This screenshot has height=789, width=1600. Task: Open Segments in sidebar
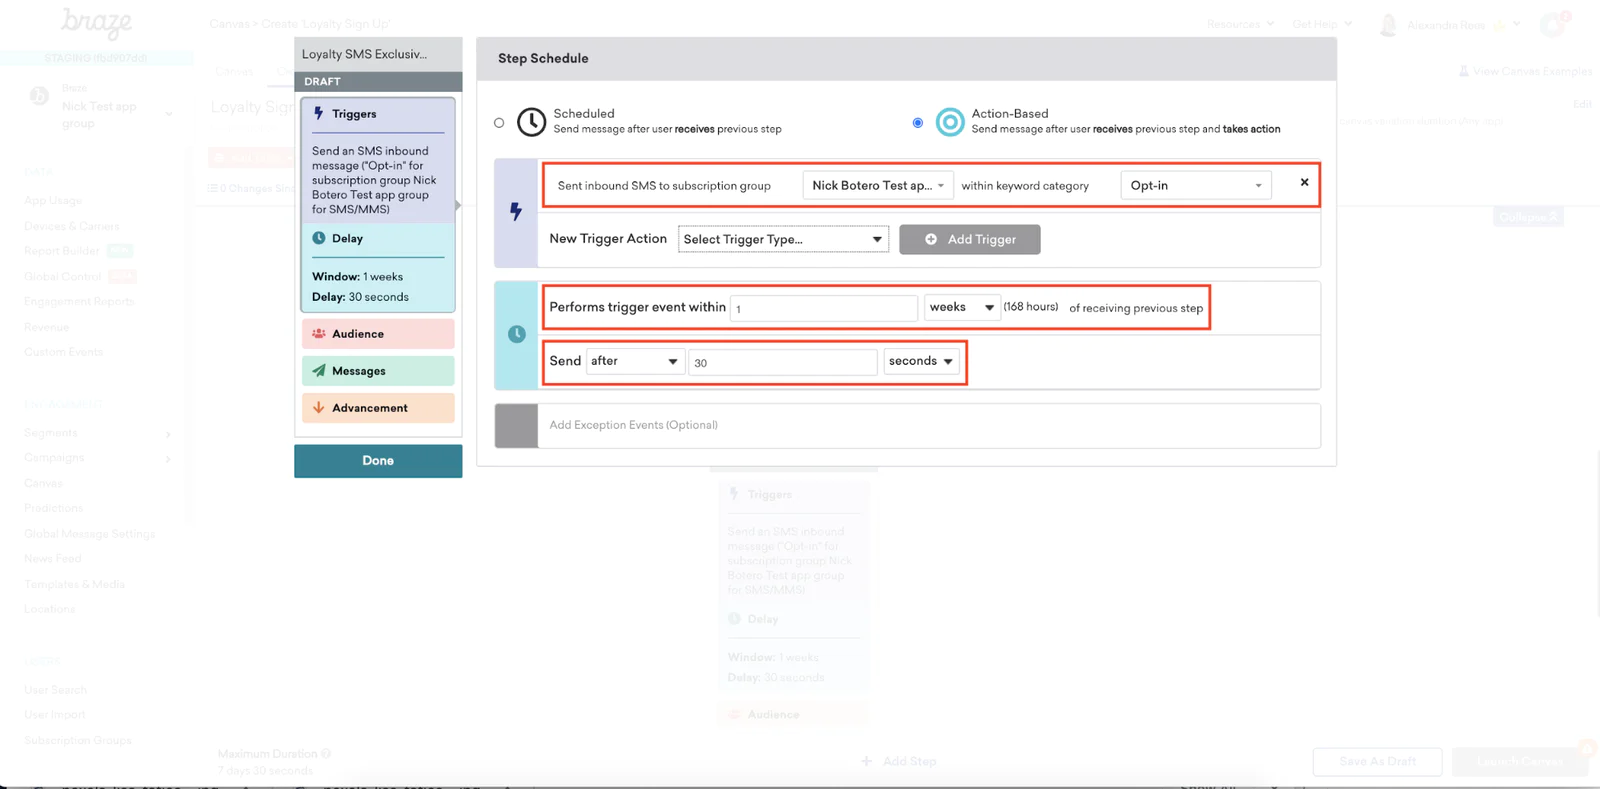coord(51,433)
